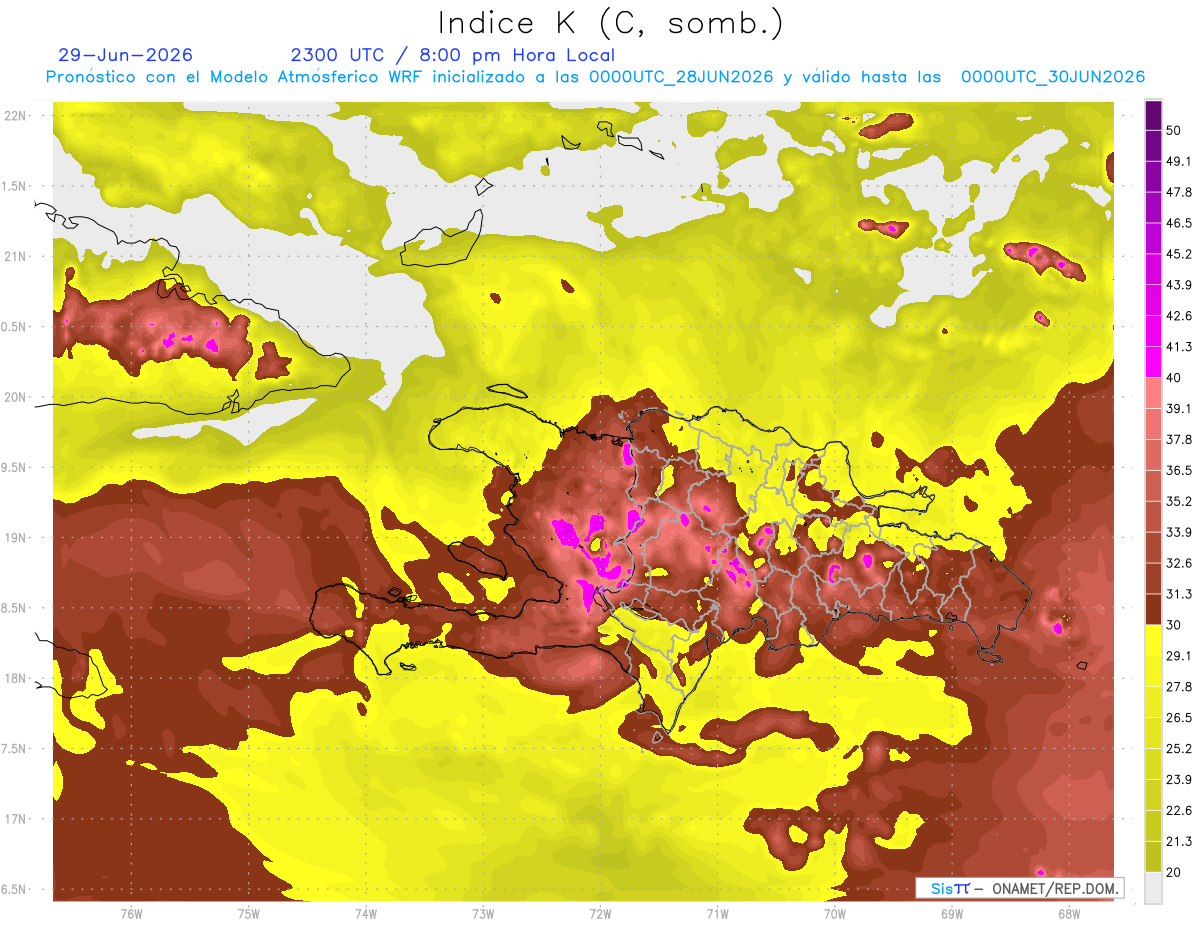Image resolution: width=1200 pixels, height=927 pixels.
Task: Click the "17N" latitude axis label
Action: 17,819
